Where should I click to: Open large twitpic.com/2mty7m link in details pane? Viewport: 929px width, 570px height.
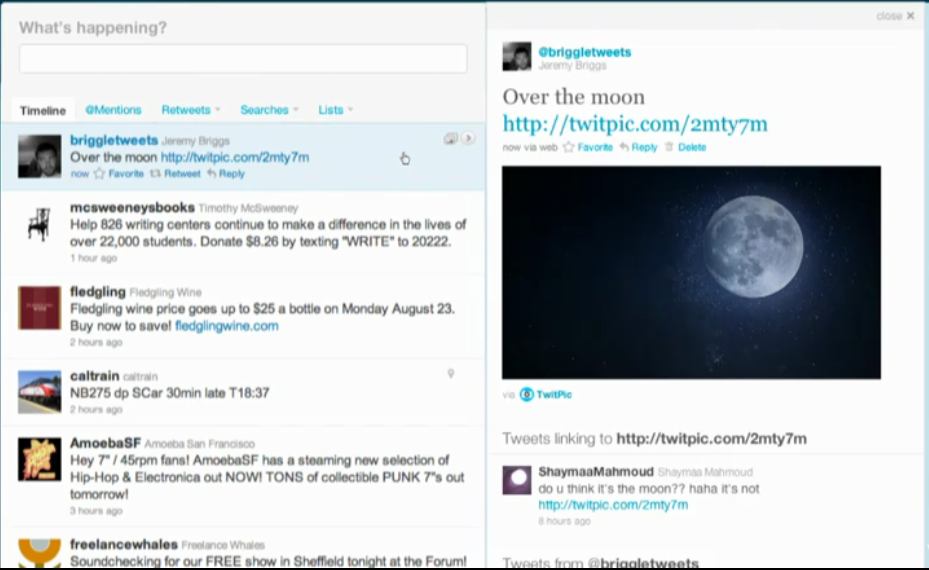635,124
